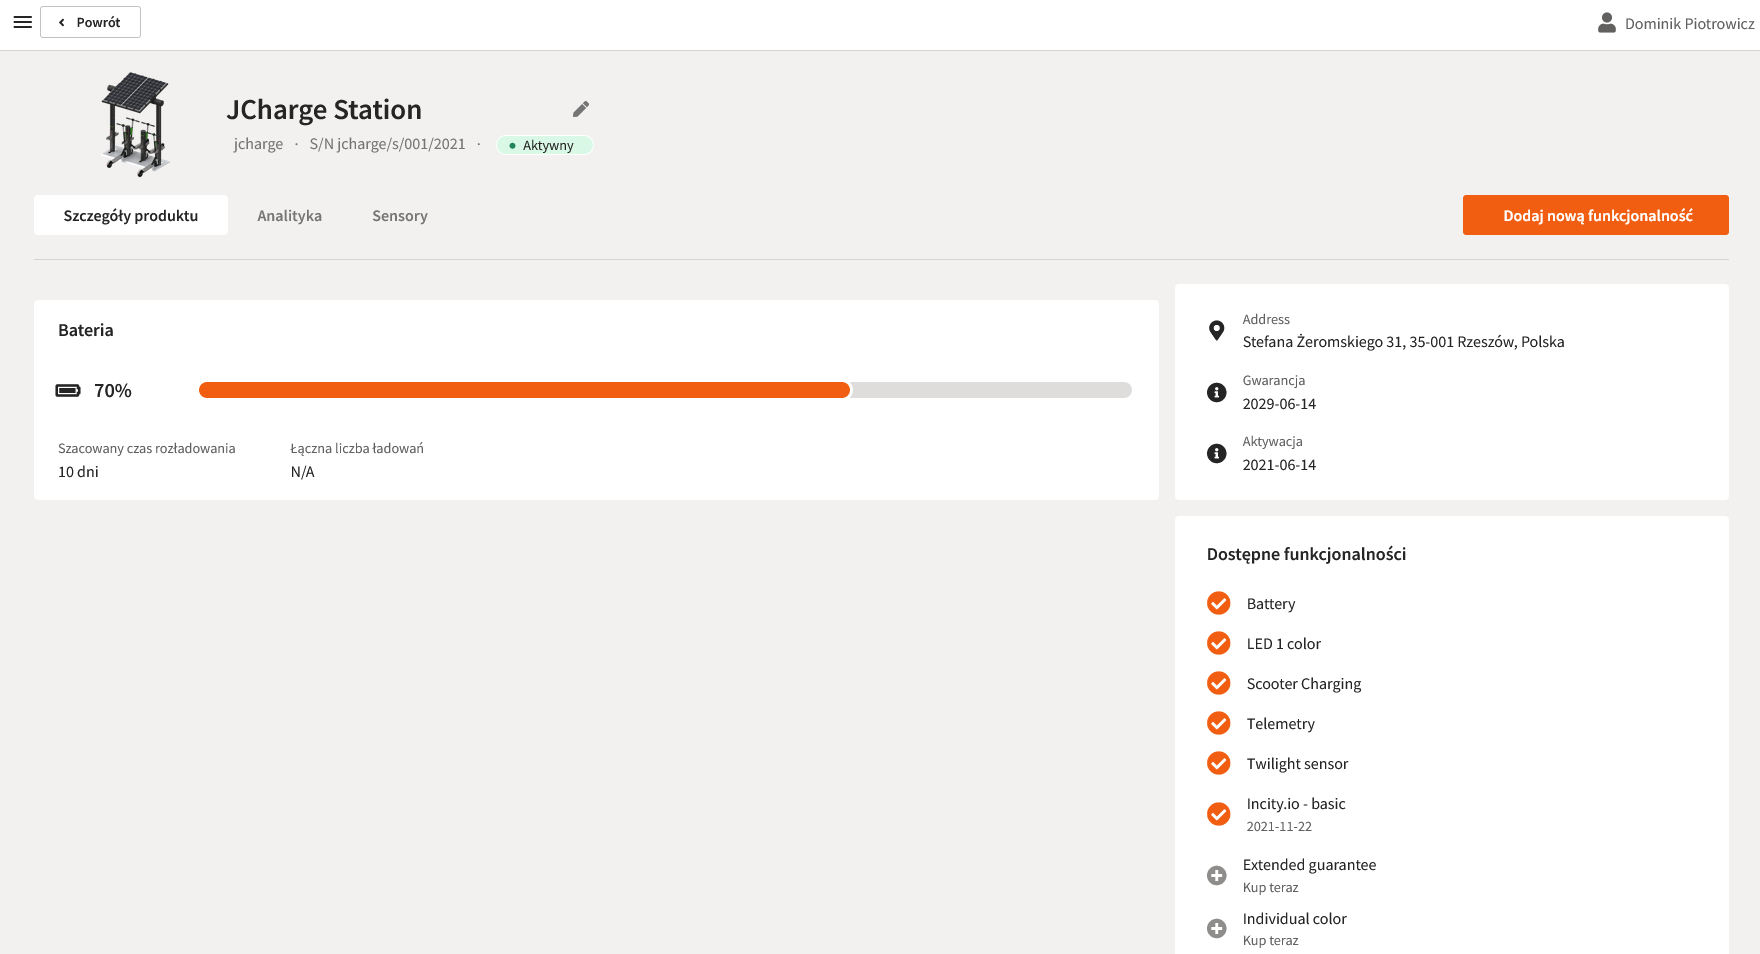Select the Szczegóły produktu tab
This screenshot has height=954, width=1760.
131,216
